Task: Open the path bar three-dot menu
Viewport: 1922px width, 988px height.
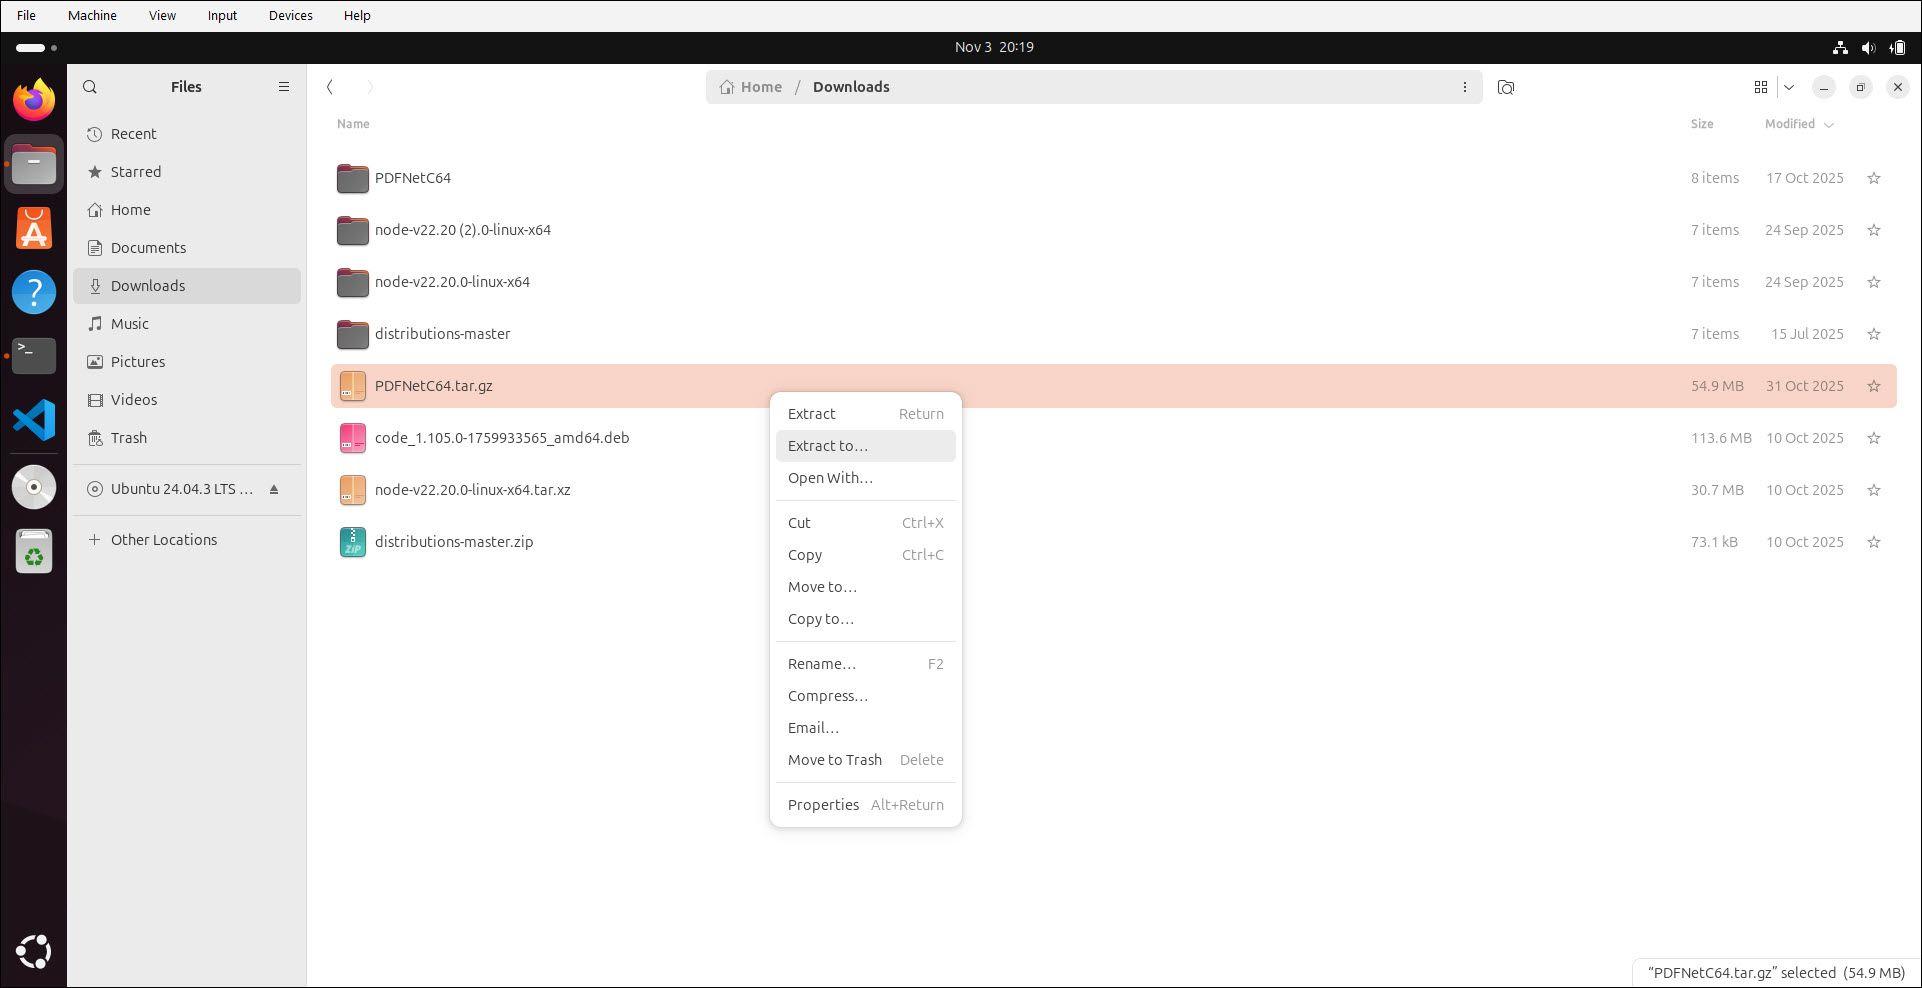Action: [1465, 87]
